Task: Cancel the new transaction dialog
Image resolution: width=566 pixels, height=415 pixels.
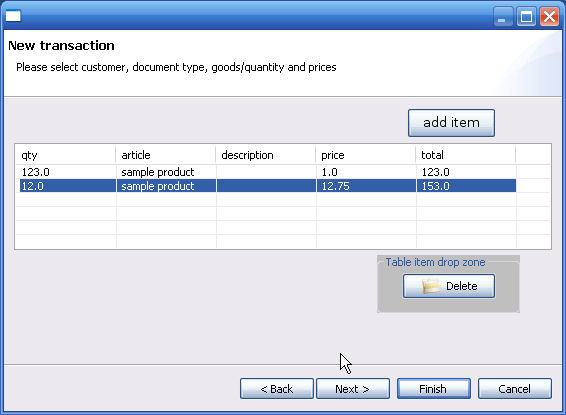Action: 515,389
